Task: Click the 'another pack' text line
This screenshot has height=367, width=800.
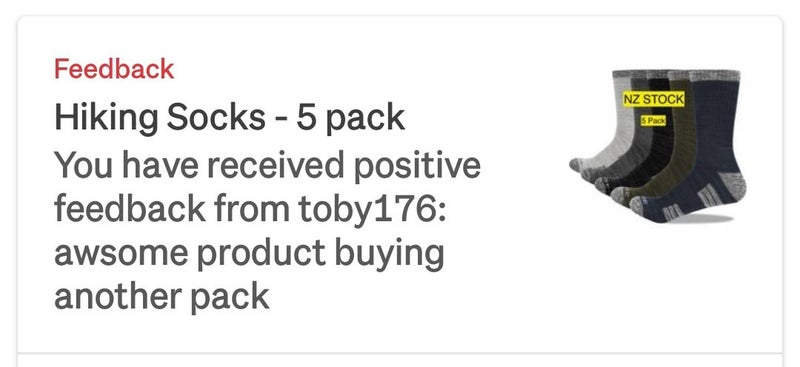Action: [161, 297]
